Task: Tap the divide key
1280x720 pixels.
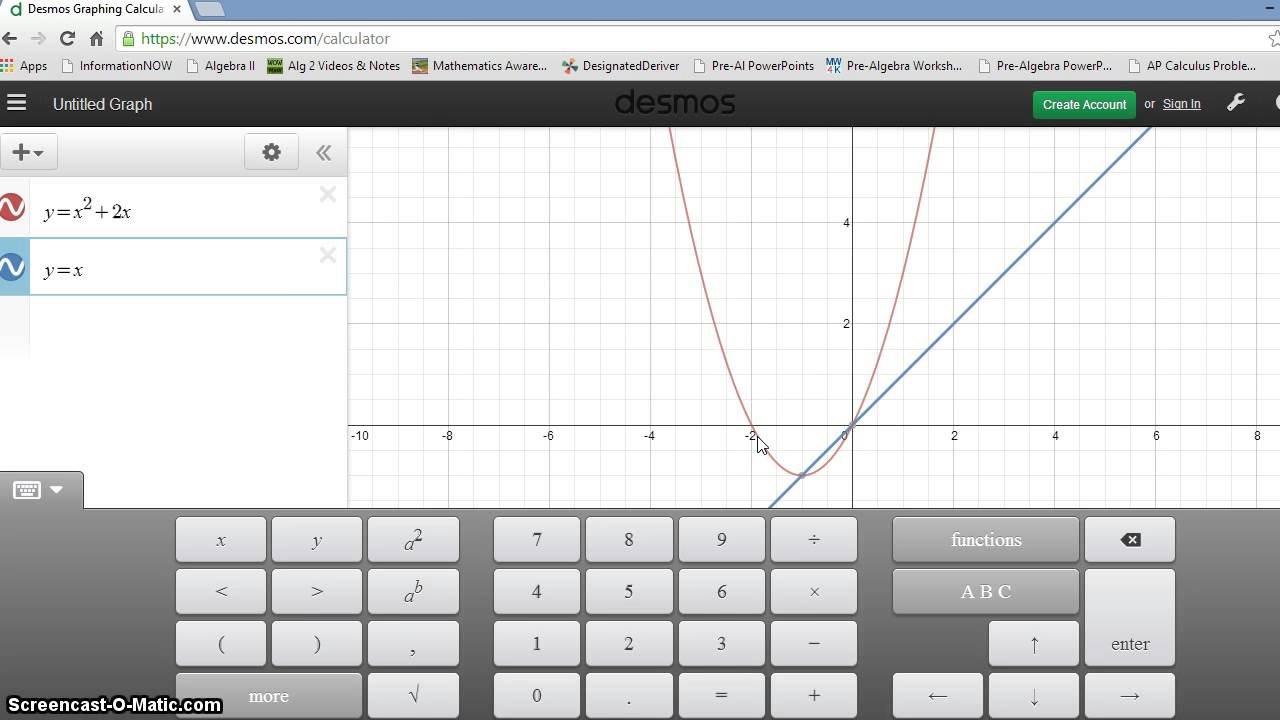Action: coord(814,540)
